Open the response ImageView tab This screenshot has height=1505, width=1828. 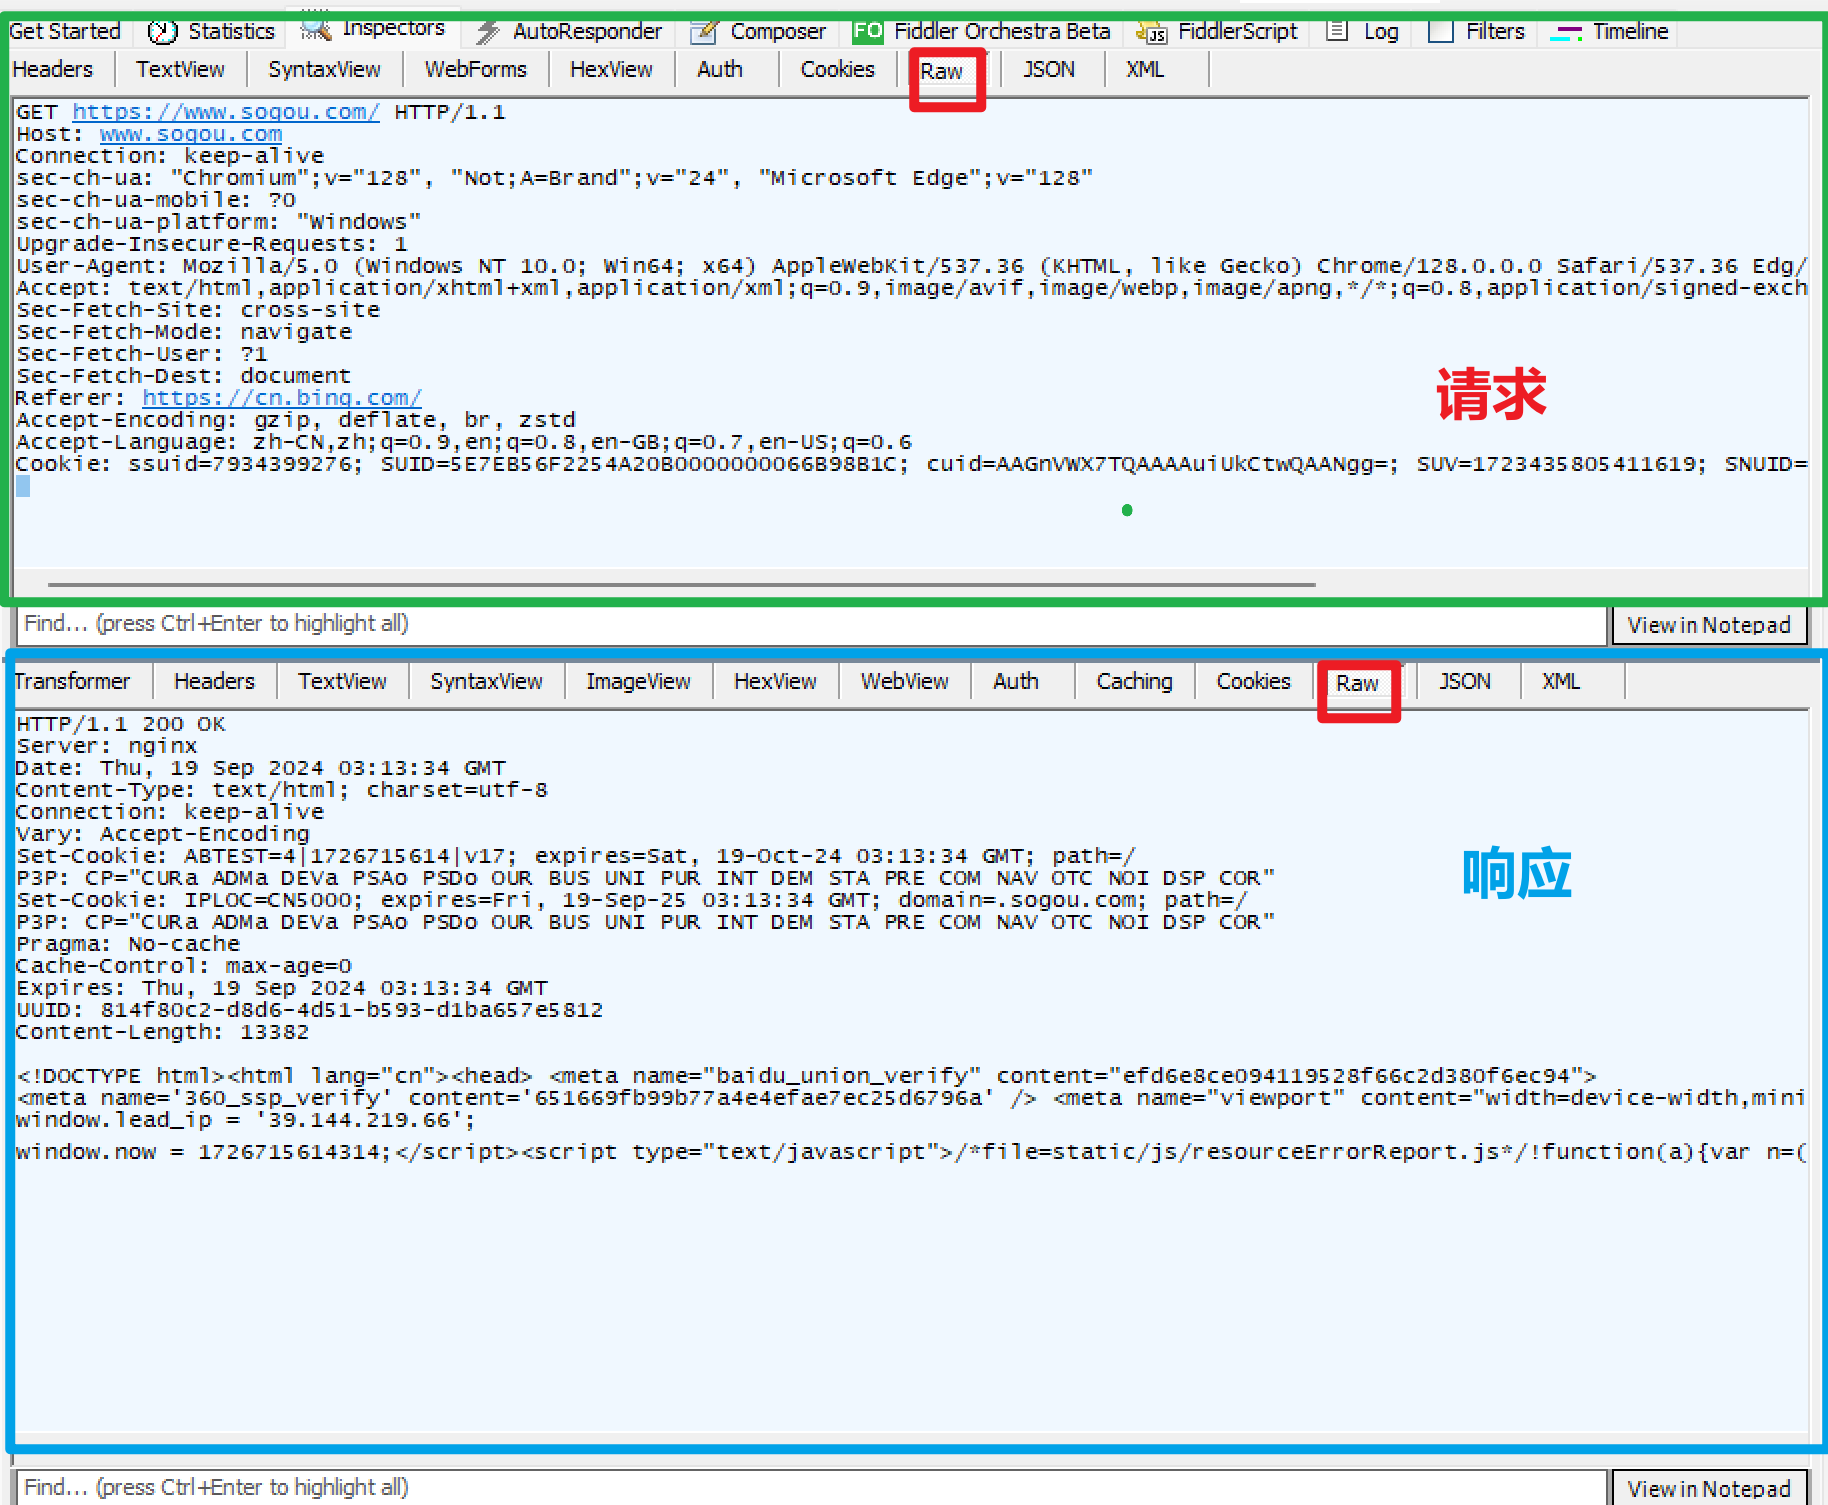(x=638, y=681)
